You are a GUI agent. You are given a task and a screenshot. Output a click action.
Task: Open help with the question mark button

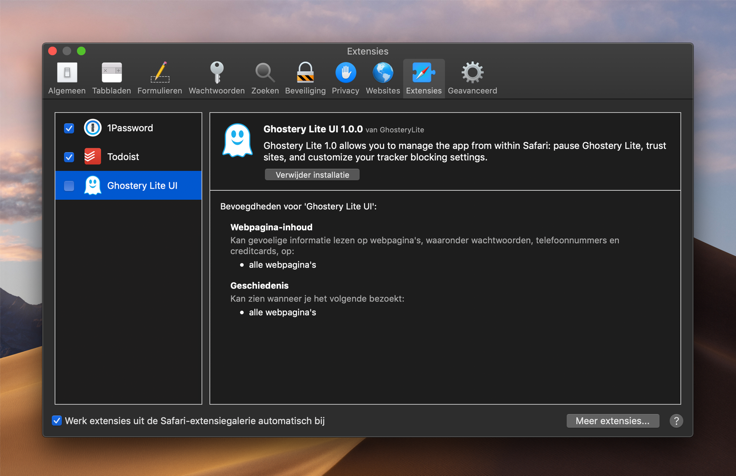676,421
